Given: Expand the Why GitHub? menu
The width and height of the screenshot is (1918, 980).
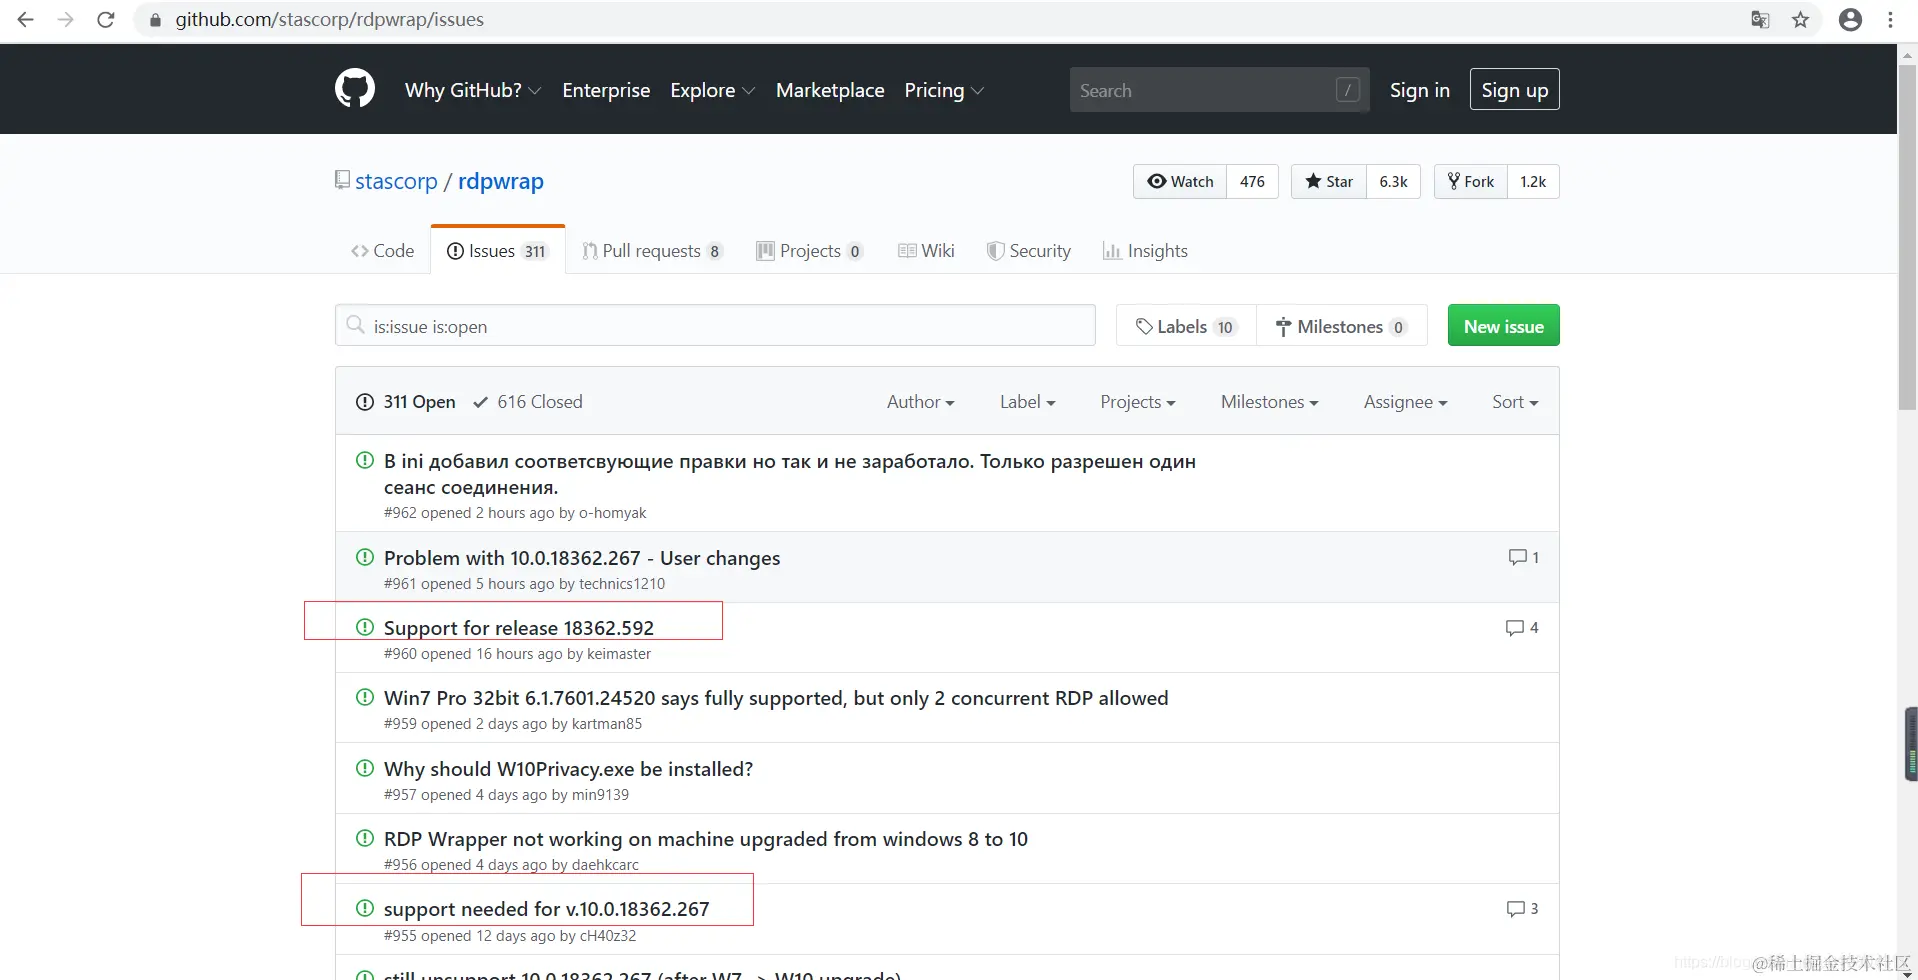Looking at the screenshot, I should [x=473, y=90].
